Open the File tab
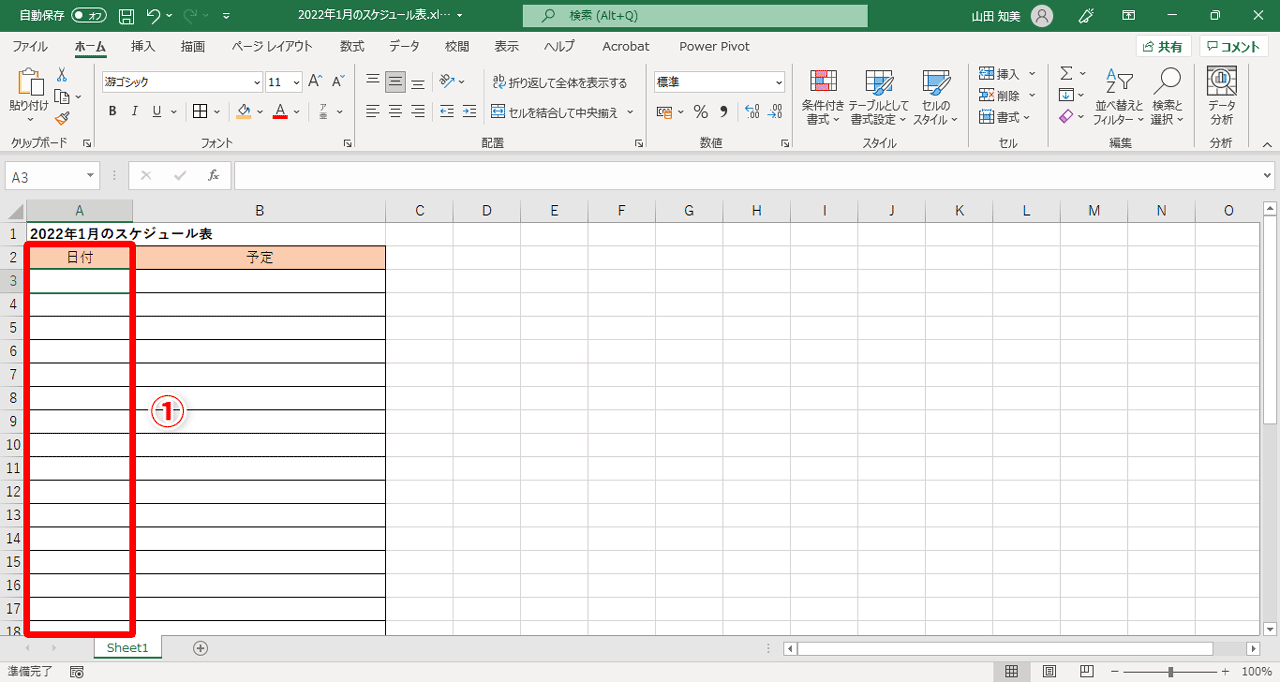Screen dimensions: 1280x682 click(30, 46)
